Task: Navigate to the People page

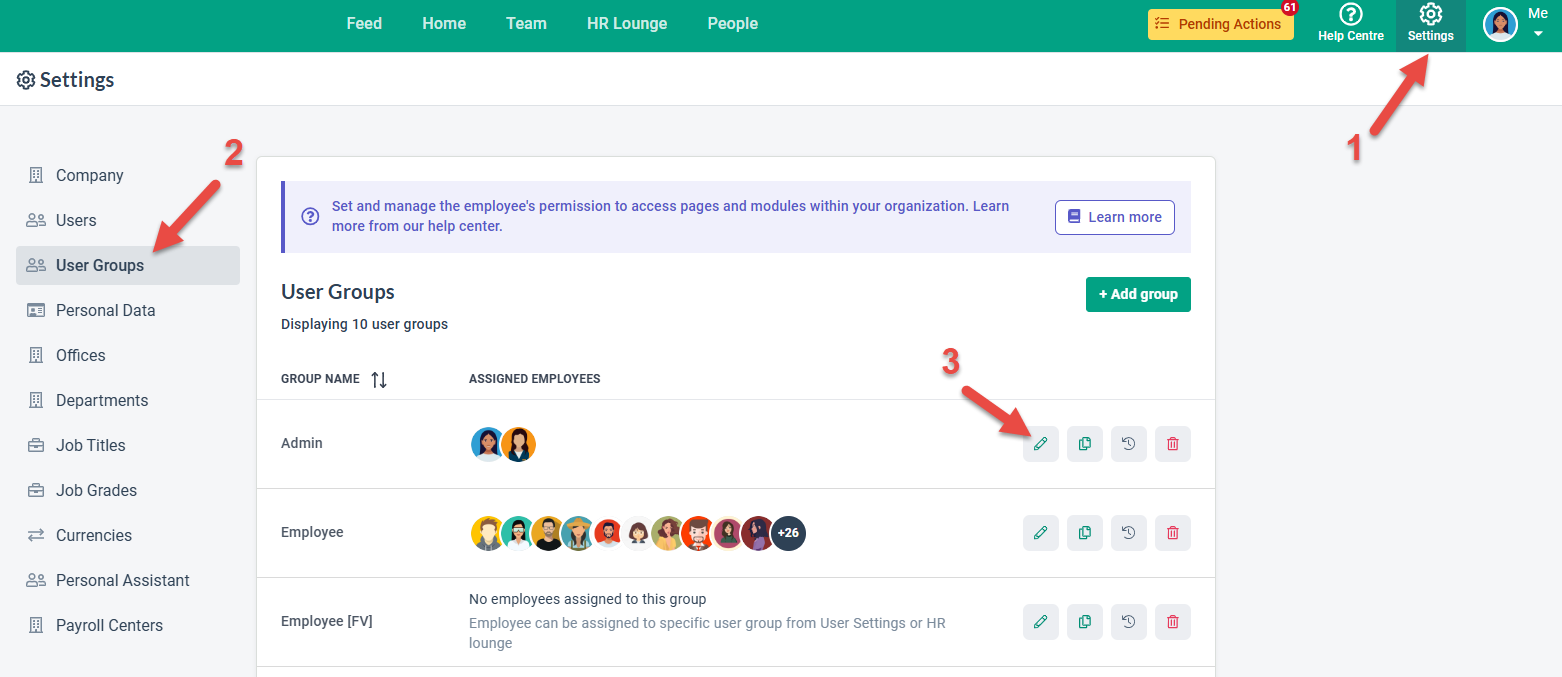Action: pos(732,23)
